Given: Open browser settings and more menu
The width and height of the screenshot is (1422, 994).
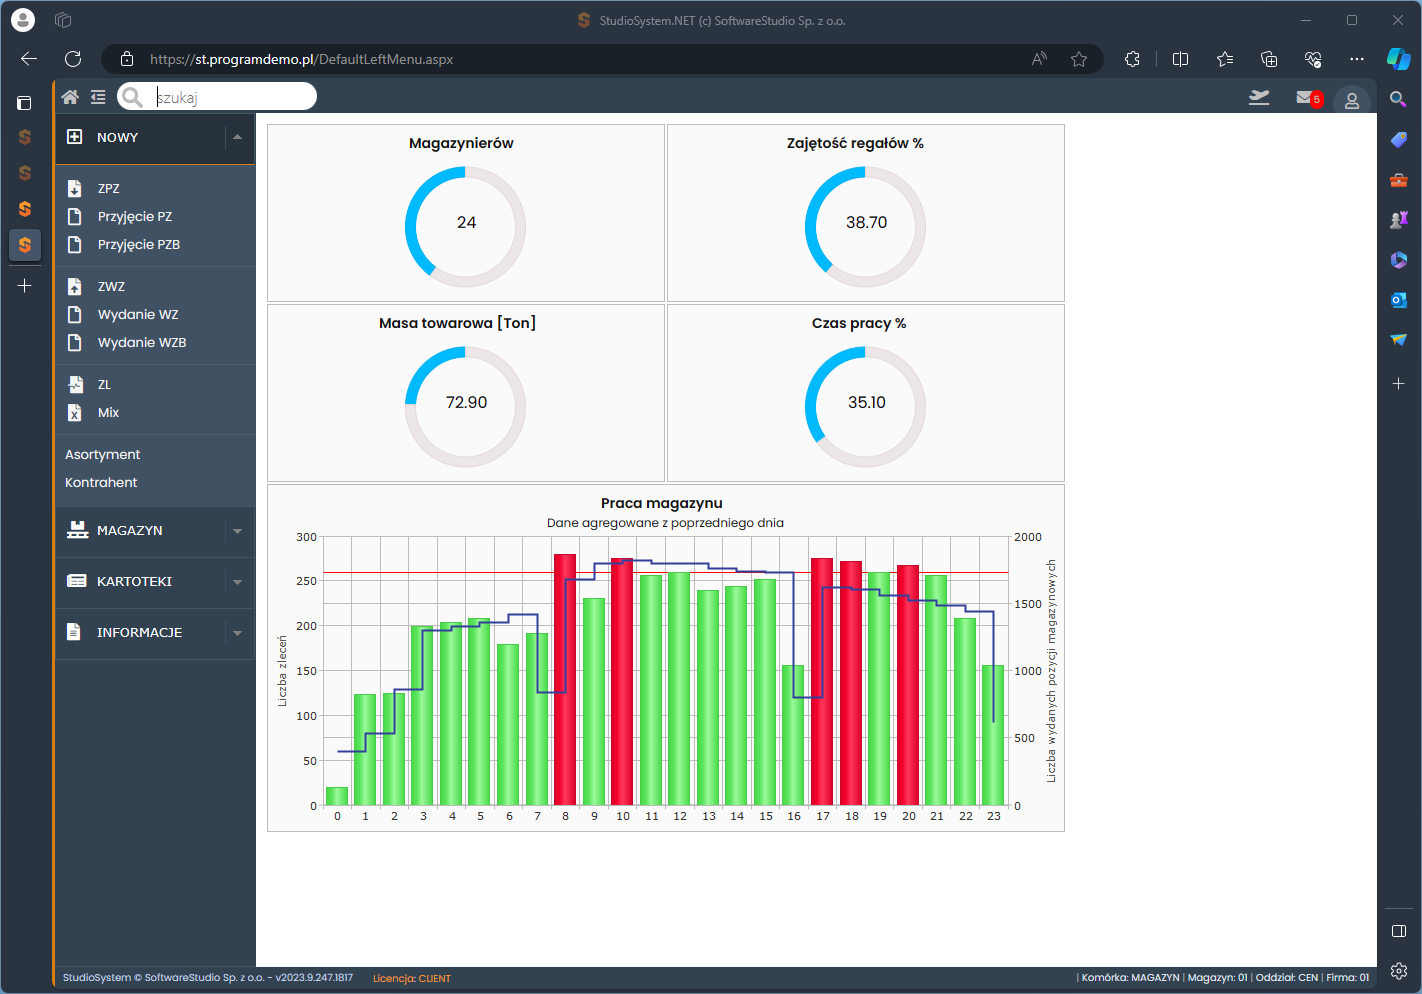Looking at the screenshot, I should click(x=1356, y=59).
